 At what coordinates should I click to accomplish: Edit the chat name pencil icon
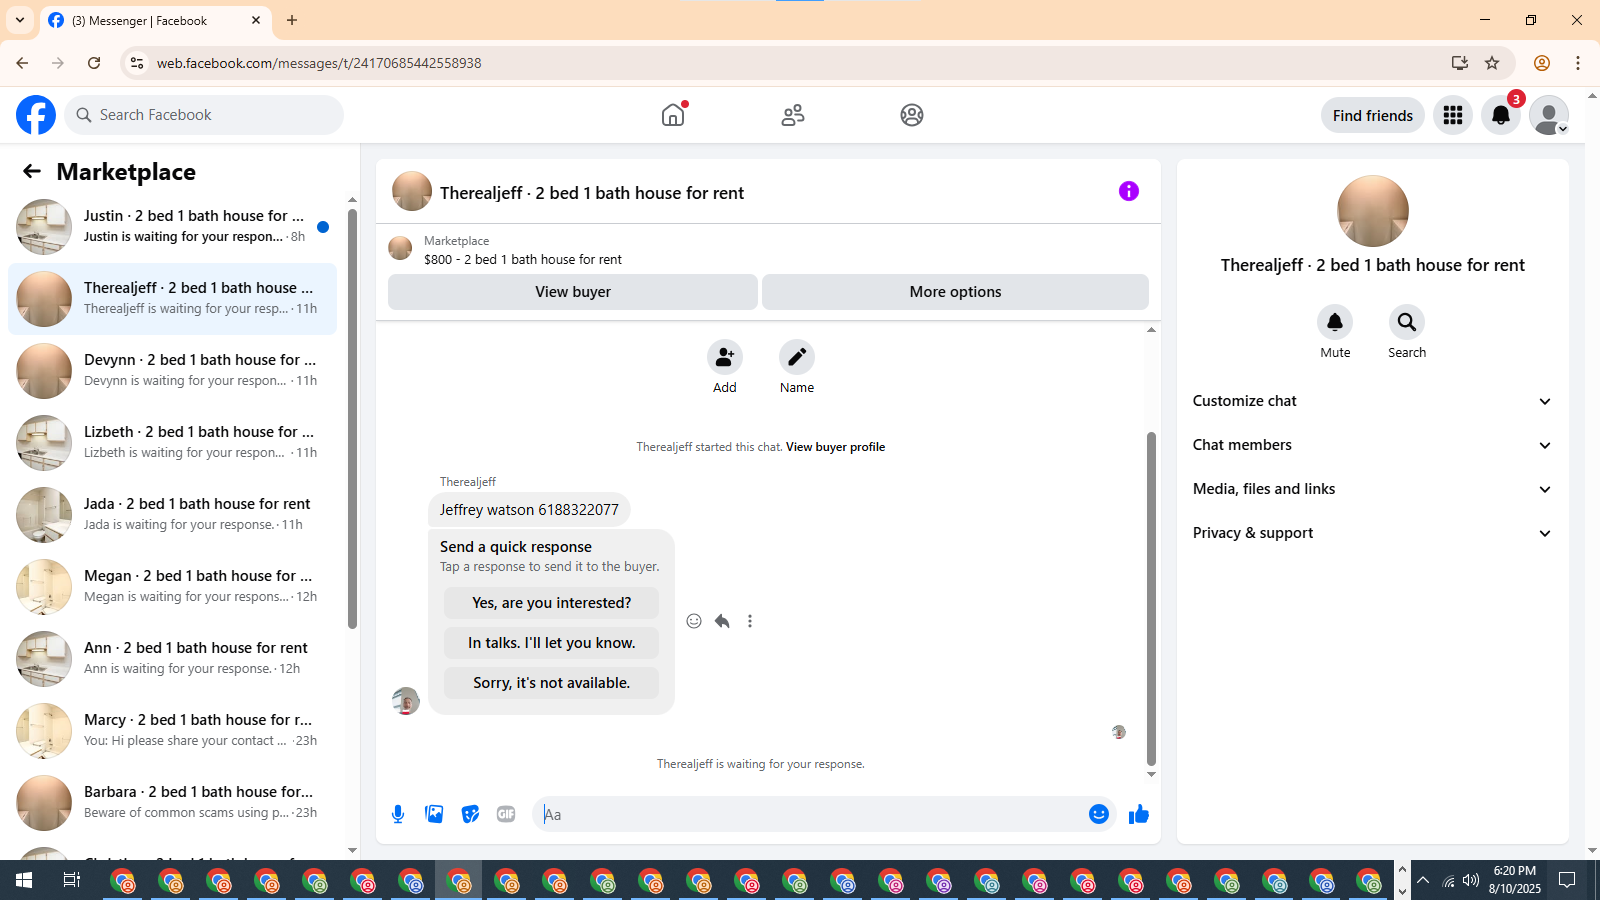coord(797,357)
